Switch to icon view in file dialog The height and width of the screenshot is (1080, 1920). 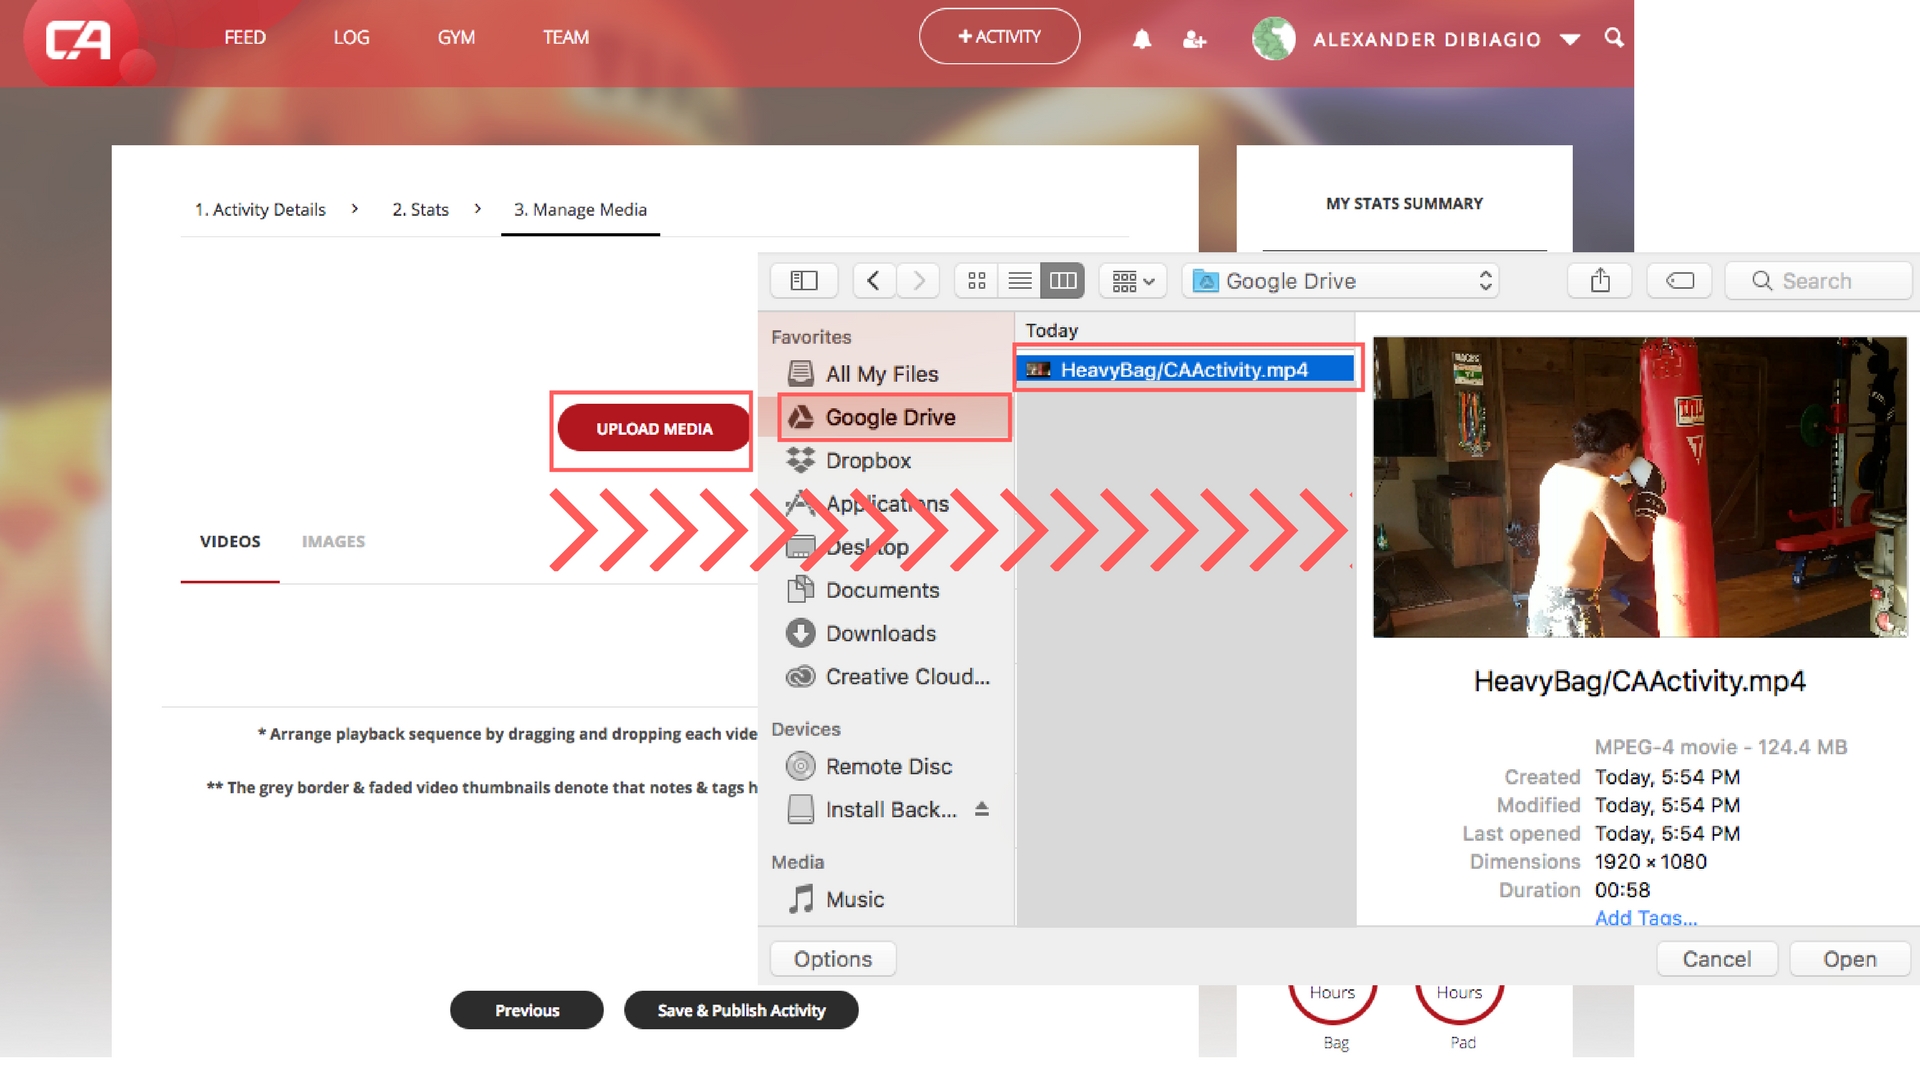coord(977,281)
